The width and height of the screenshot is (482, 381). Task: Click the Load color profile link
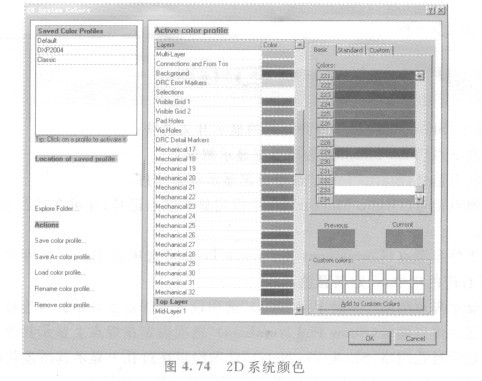tap(59, 273)
